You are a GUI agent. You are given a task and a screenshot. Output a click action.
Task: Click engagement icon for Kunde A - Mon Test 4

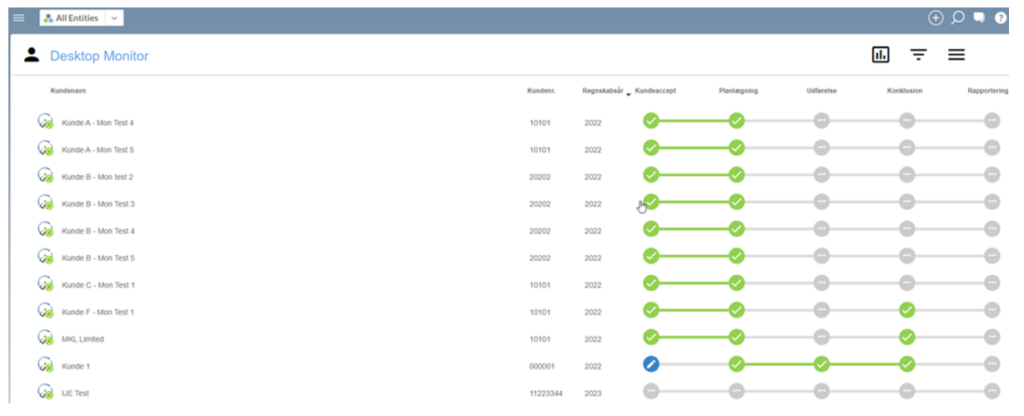pyautogui.click(x=45, y=121)
